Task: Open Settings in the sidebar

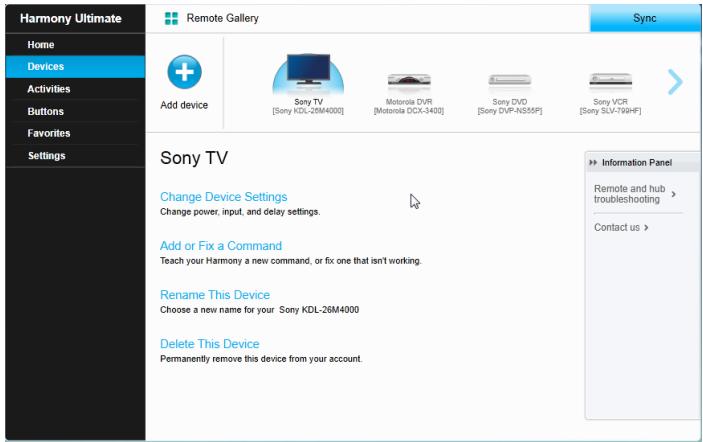Action: [x=75, y=156]
